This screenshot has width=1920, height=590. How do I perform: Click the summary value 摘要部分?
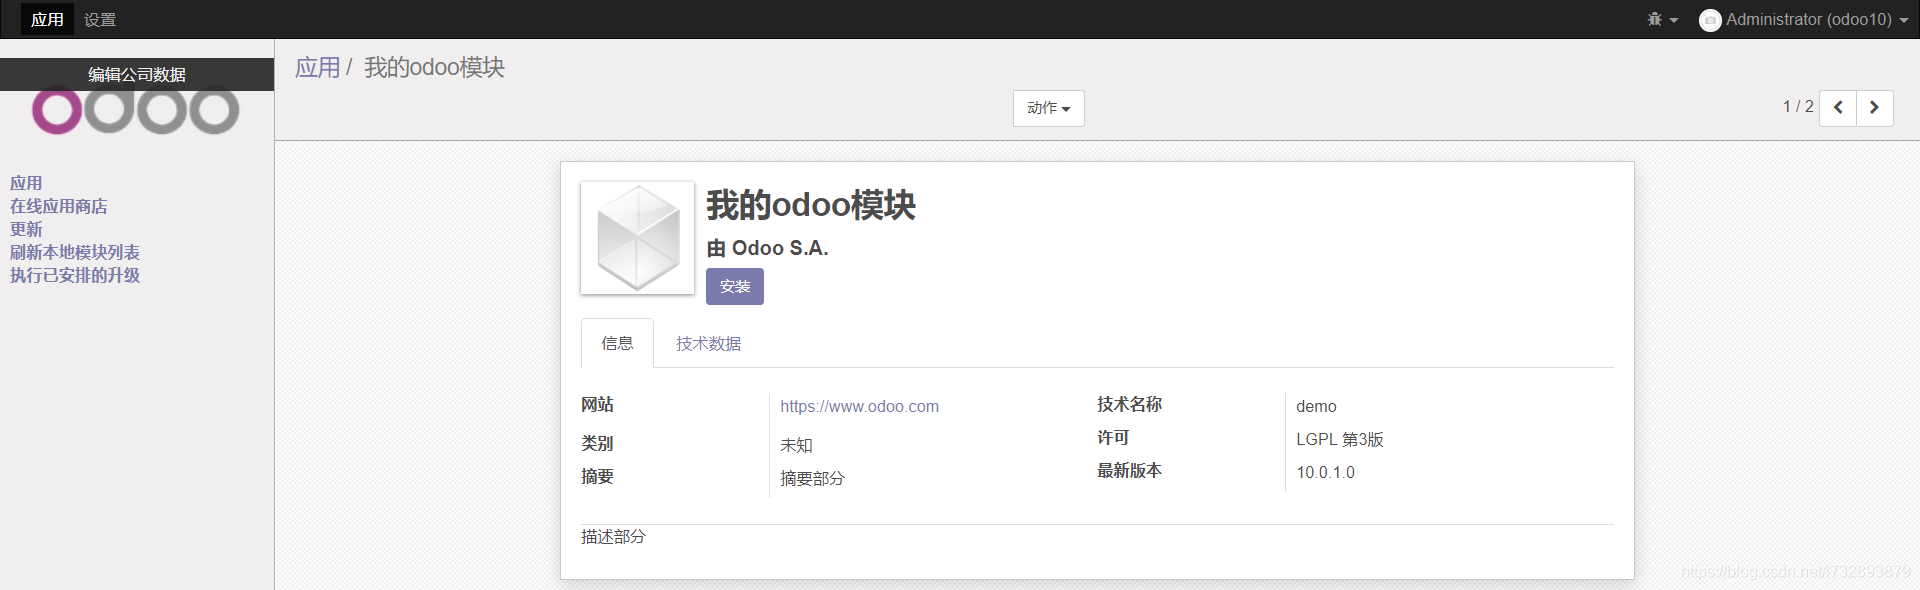(x=812, y=478)
